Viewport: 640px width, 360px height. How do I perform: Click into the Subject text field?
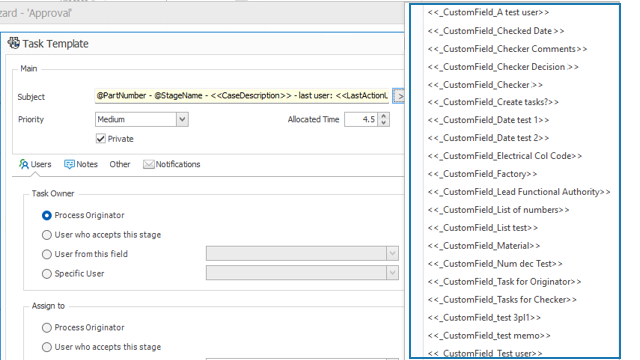pyautogui.click(x=242, y=96)
